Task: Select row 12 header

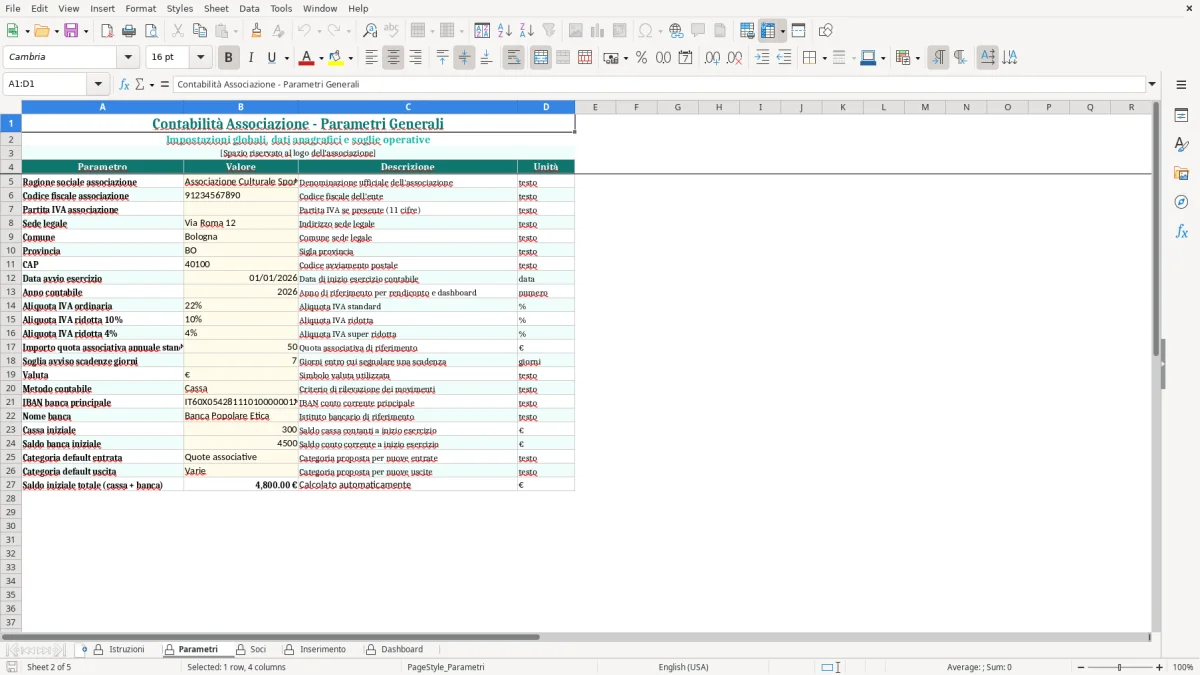Action: click(11, 279)
